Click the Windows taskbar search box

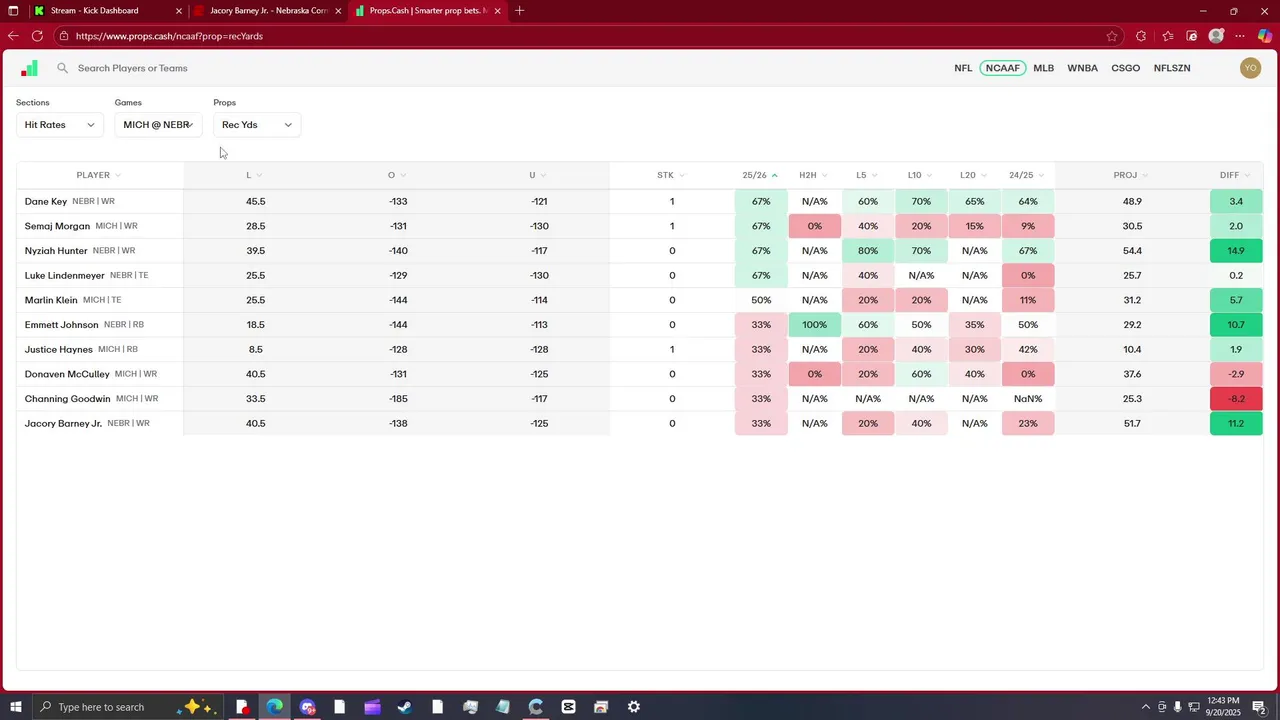tap(126, 707)
